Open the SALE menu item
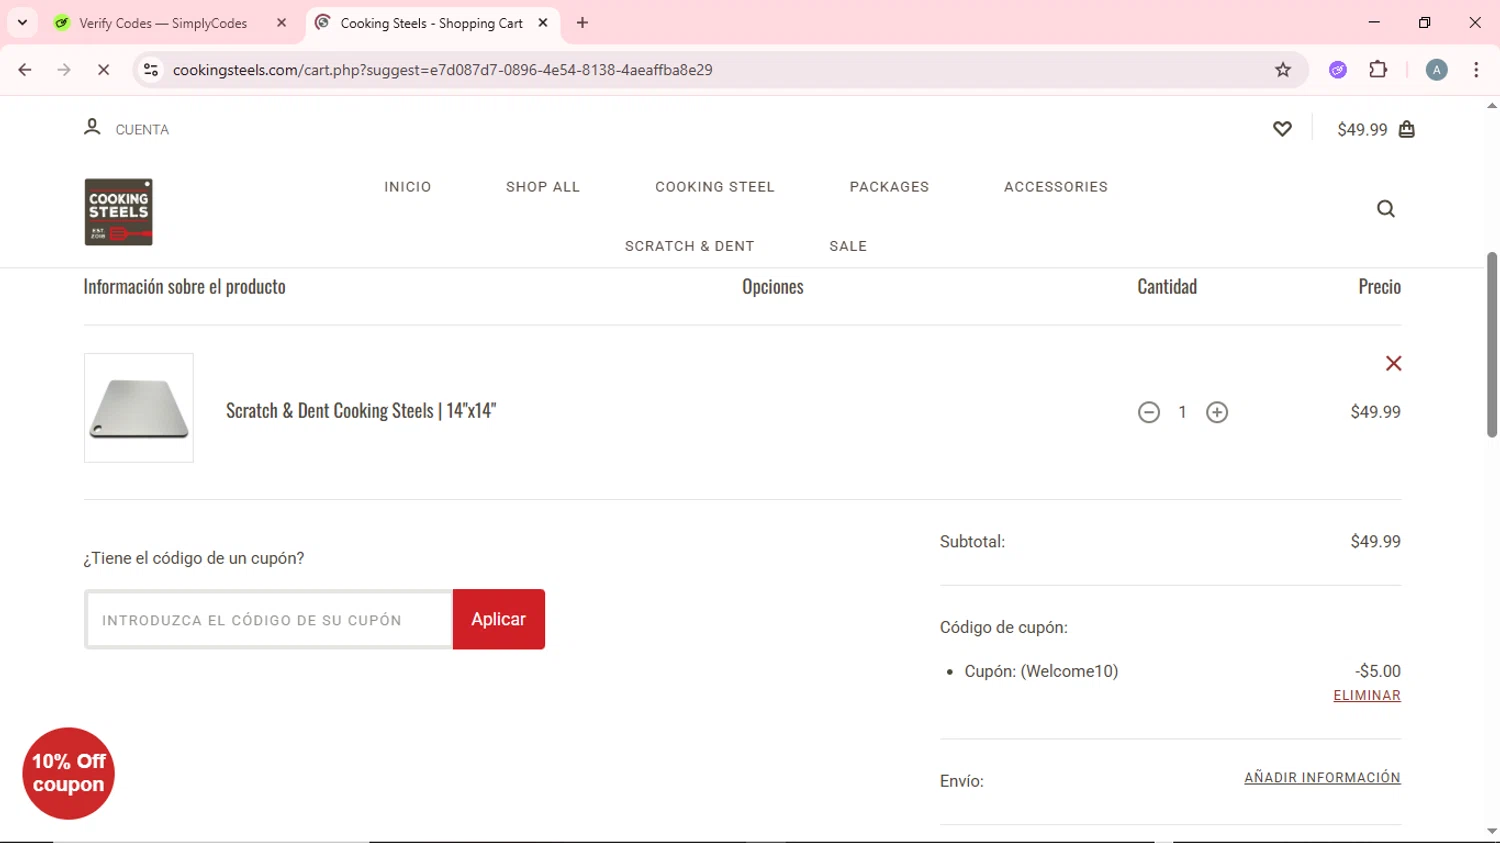Viewport: 1500px width, 843px height. coord(848,246)
